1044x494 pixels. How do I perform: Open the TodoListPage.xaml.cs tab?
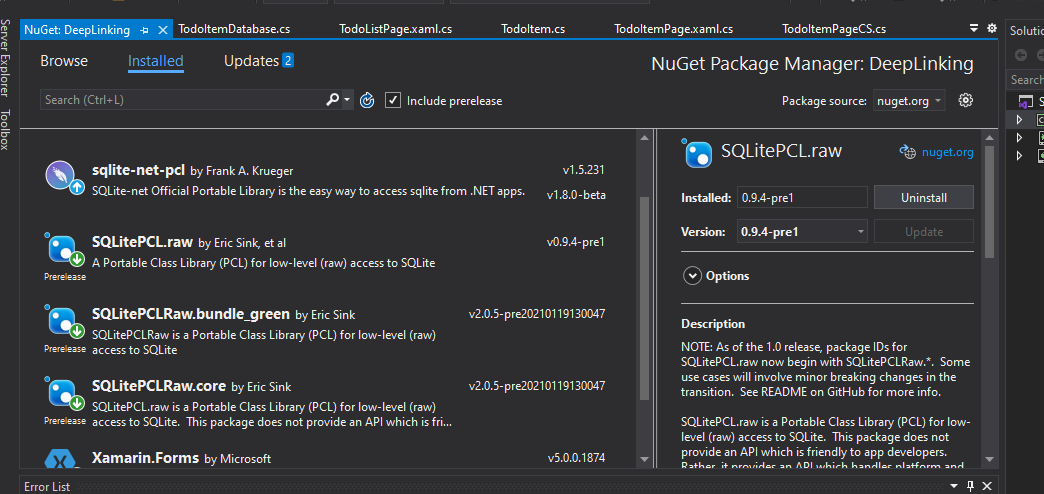(x=395, y=29)
